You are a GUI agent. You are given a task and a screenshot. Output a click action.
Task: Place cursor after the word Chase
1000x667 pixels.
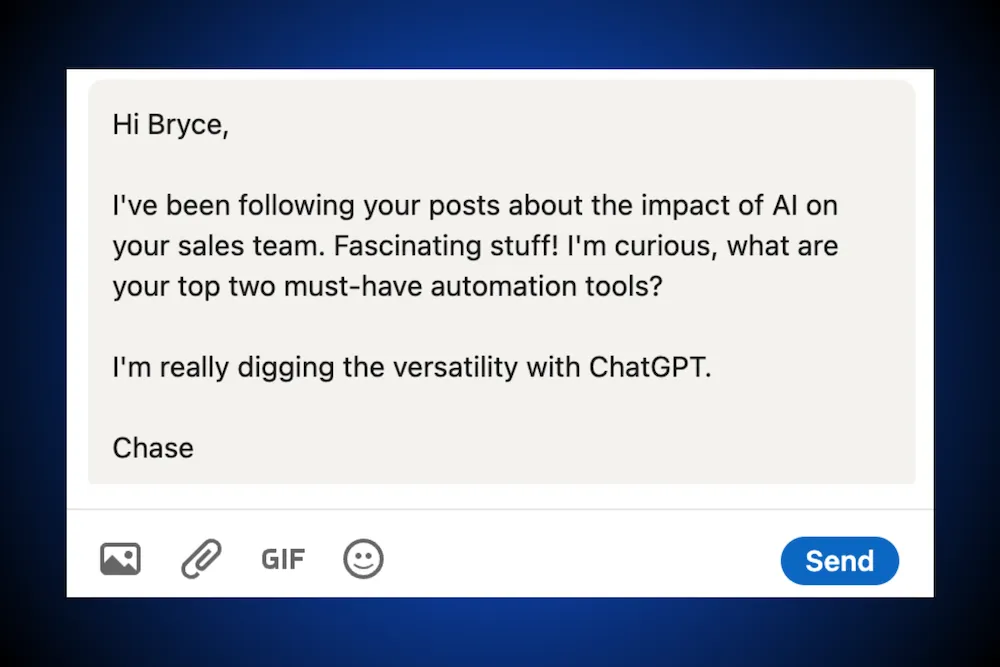[x=196, y=448]
